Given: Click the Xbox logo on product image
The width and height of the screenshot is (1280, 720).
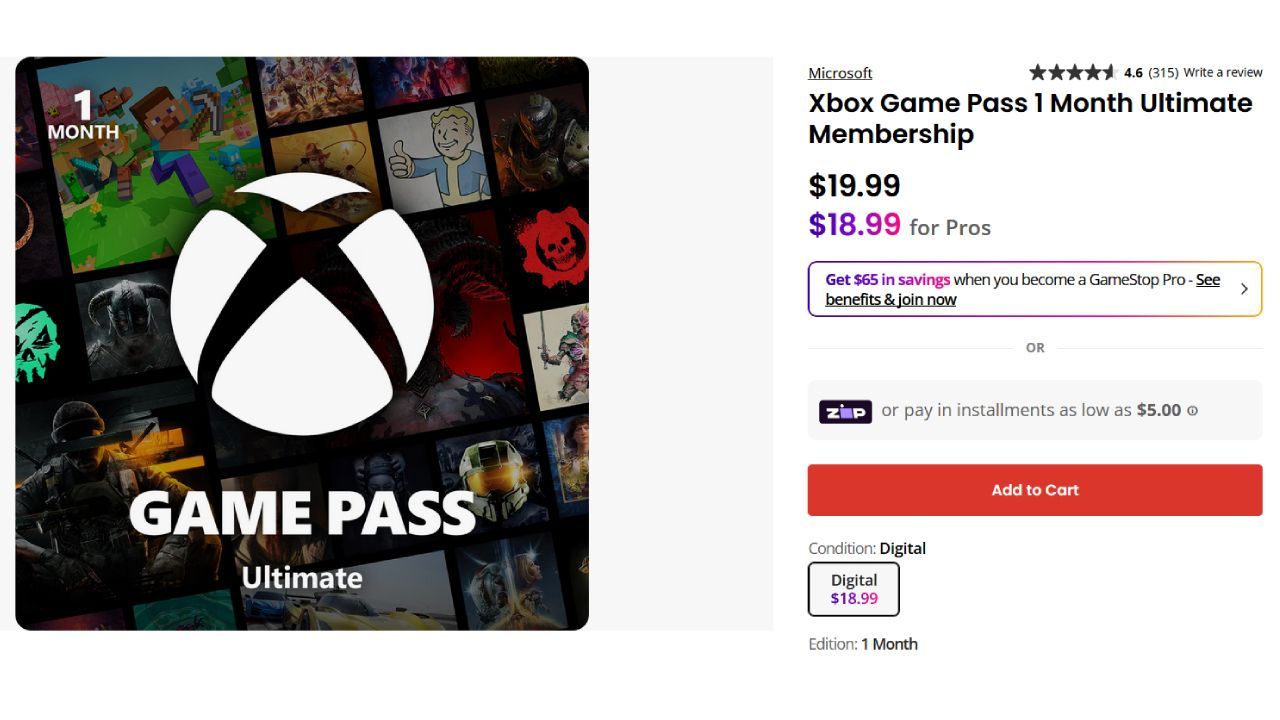Looking at the screenshot, I should click(x=302, y=305).
